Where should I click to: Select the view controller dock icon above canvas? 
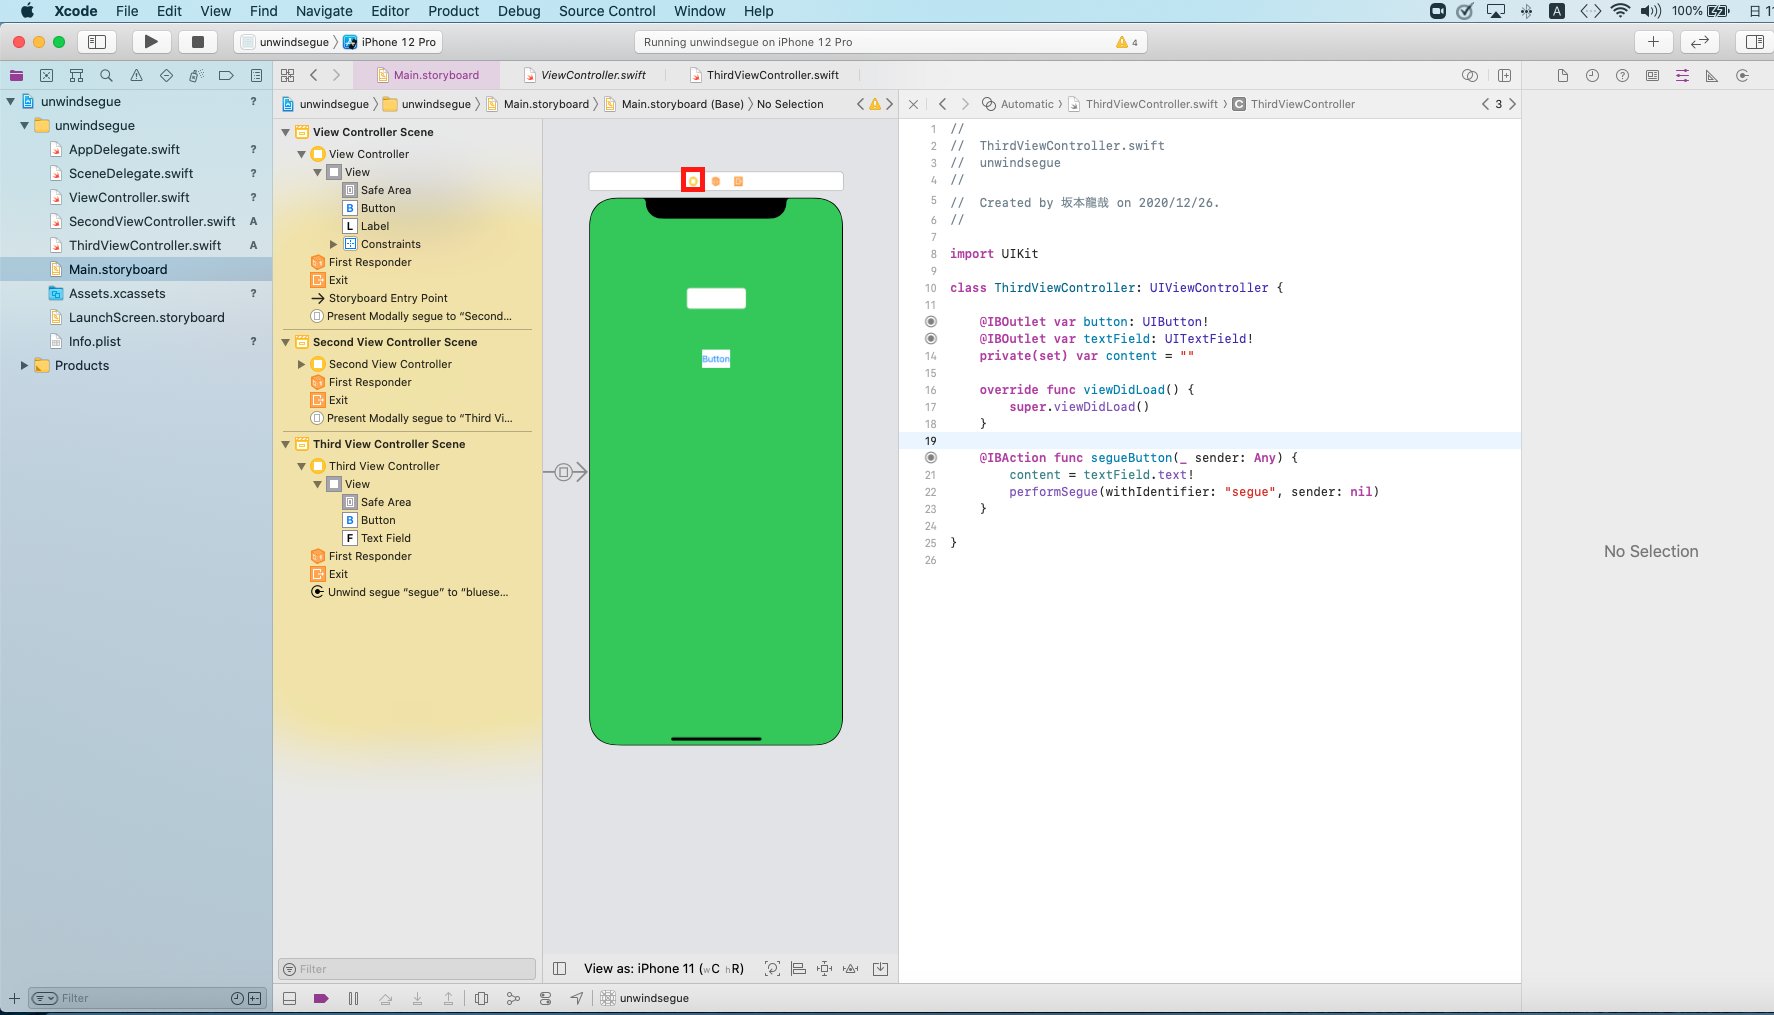point(692,181)
